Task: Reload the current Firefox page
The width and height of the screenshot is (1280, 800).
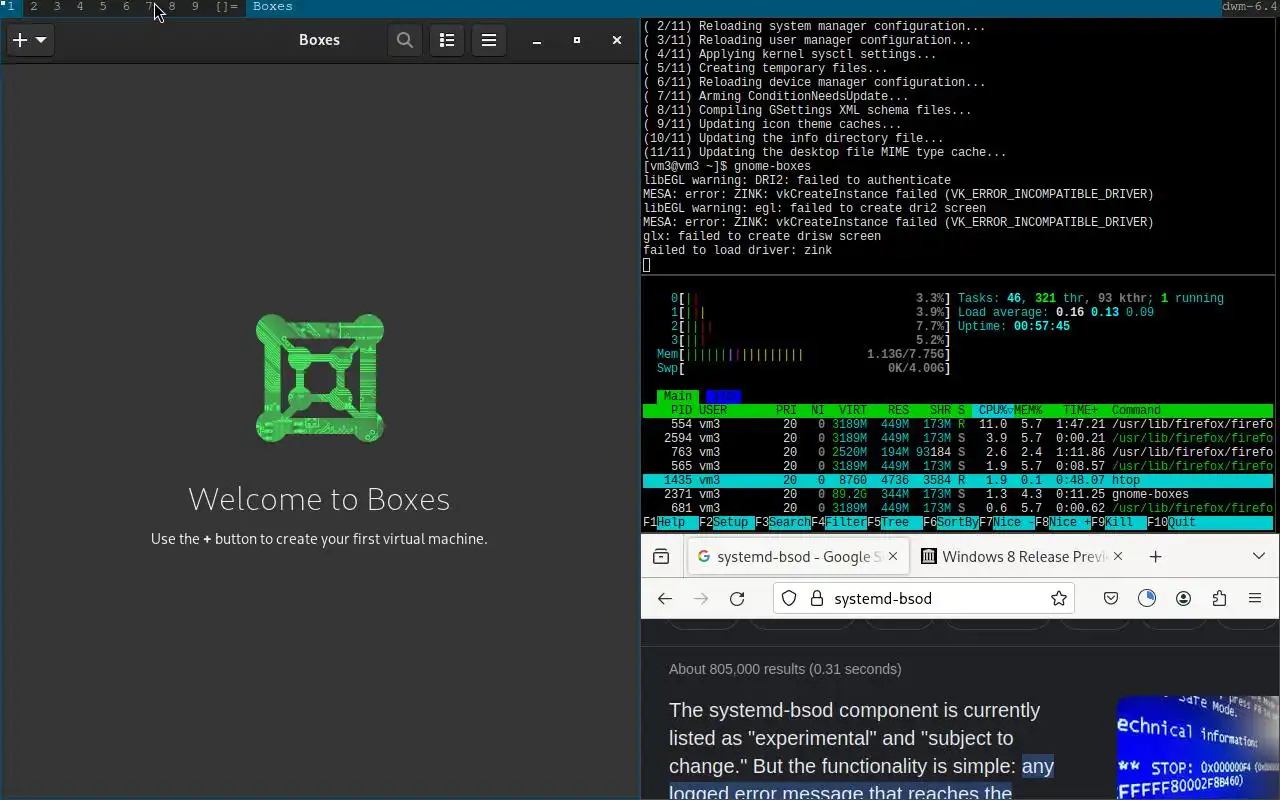Action: tap(737, 598)
